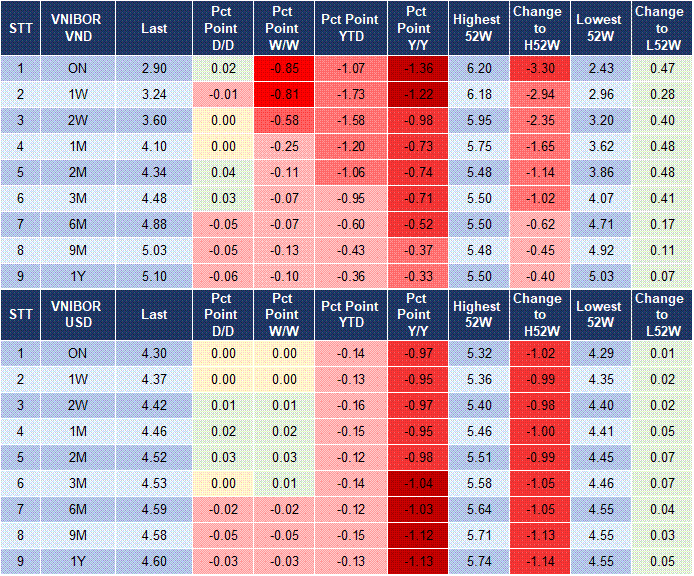Click the USD 3M Y/Y value -1.04
694x576 pixels.
click(x=414, y=481)
